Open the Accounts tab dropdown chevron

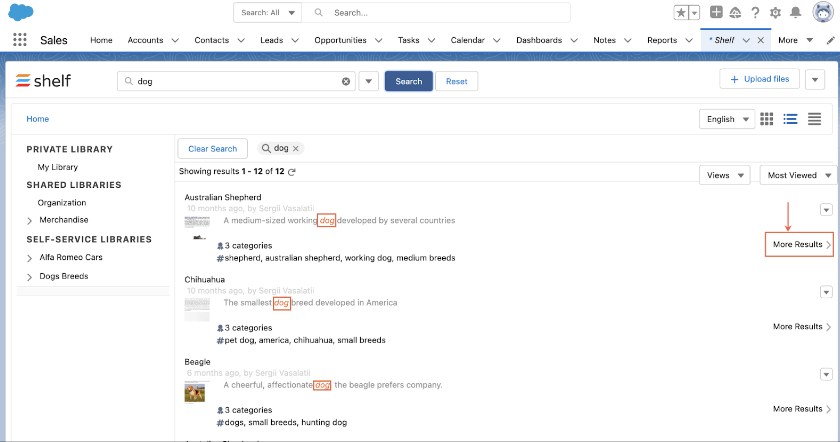click(175, 40)
